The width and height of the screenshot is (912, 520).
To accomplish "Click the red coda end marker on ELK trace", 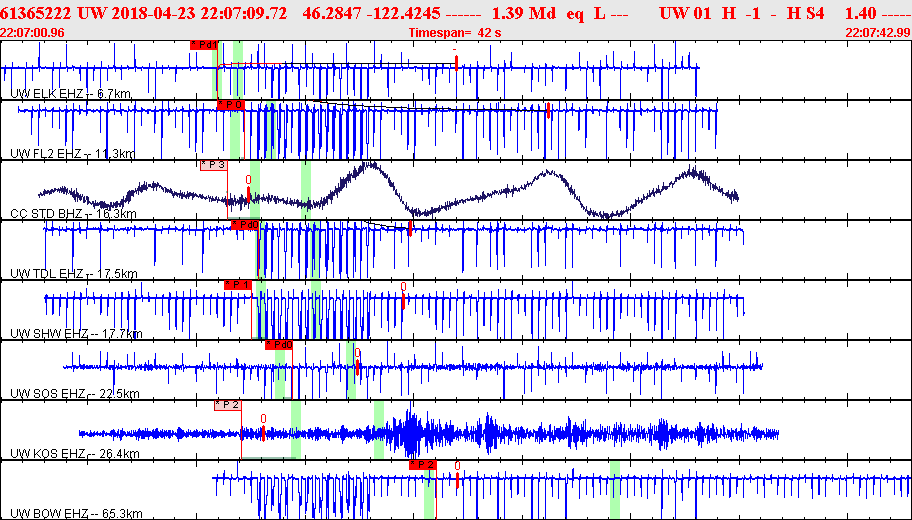I will point(457,62).
